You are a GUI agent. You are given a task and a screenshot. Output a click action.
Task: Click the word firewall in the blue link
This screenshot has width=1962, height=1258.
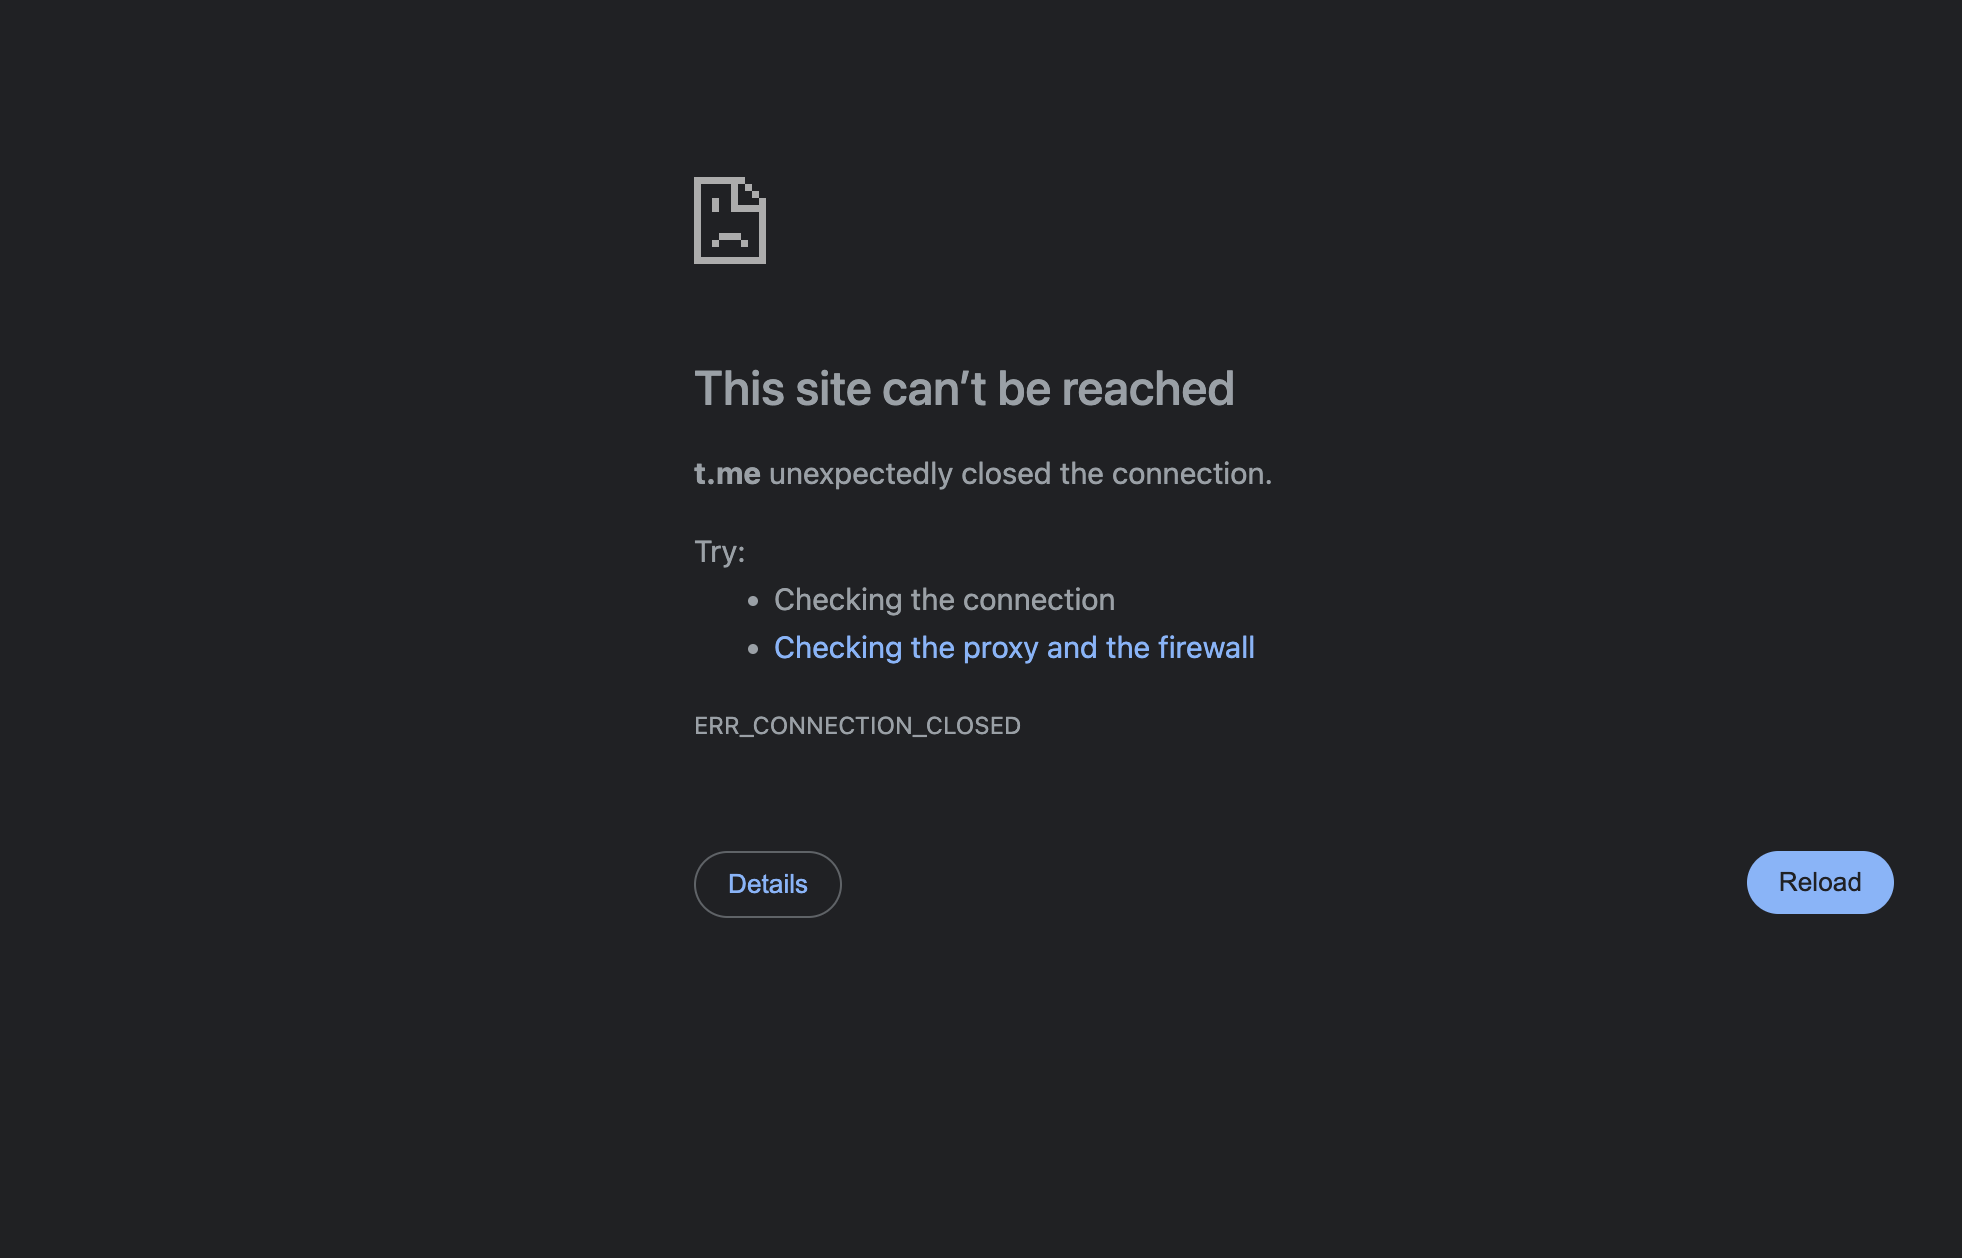(1206, 647)
